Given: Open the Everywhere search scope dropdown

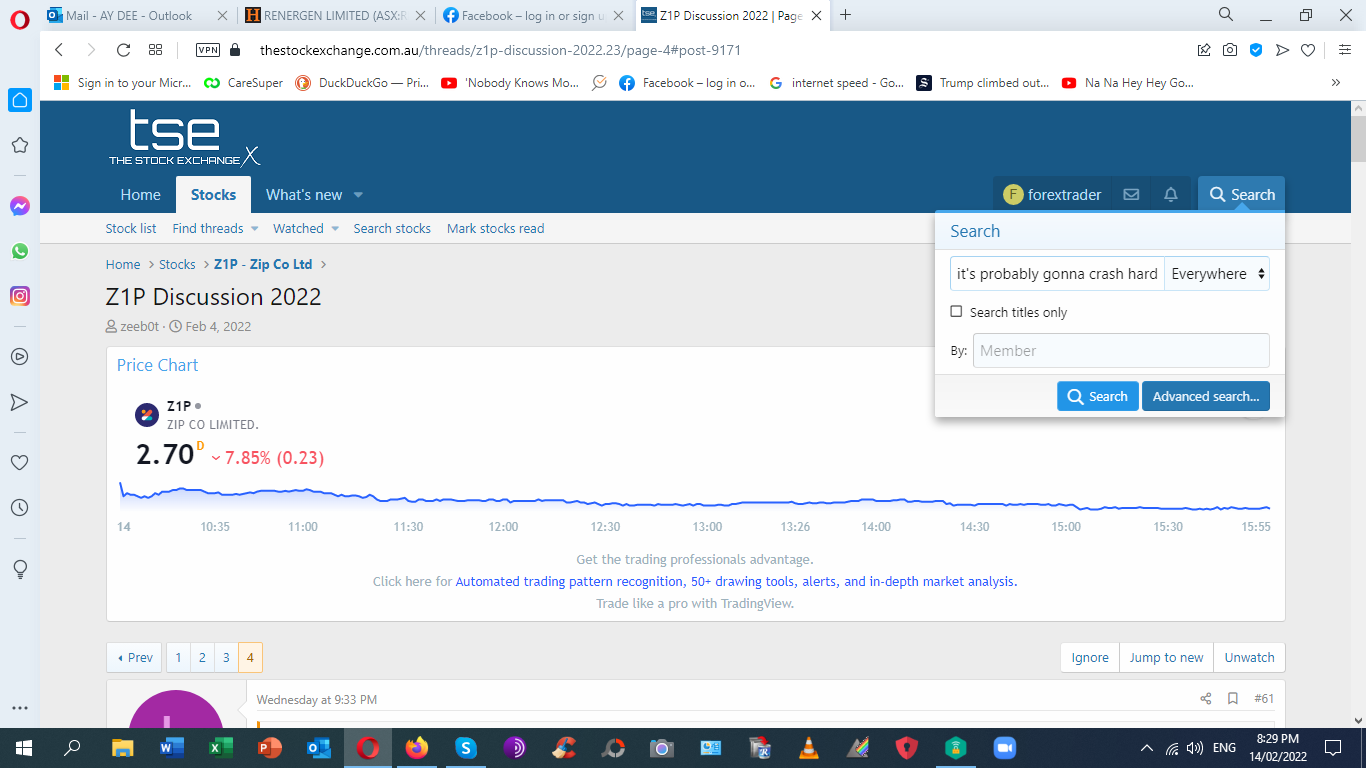Looking at the screenshot, I should click(x=1217, y=274).
